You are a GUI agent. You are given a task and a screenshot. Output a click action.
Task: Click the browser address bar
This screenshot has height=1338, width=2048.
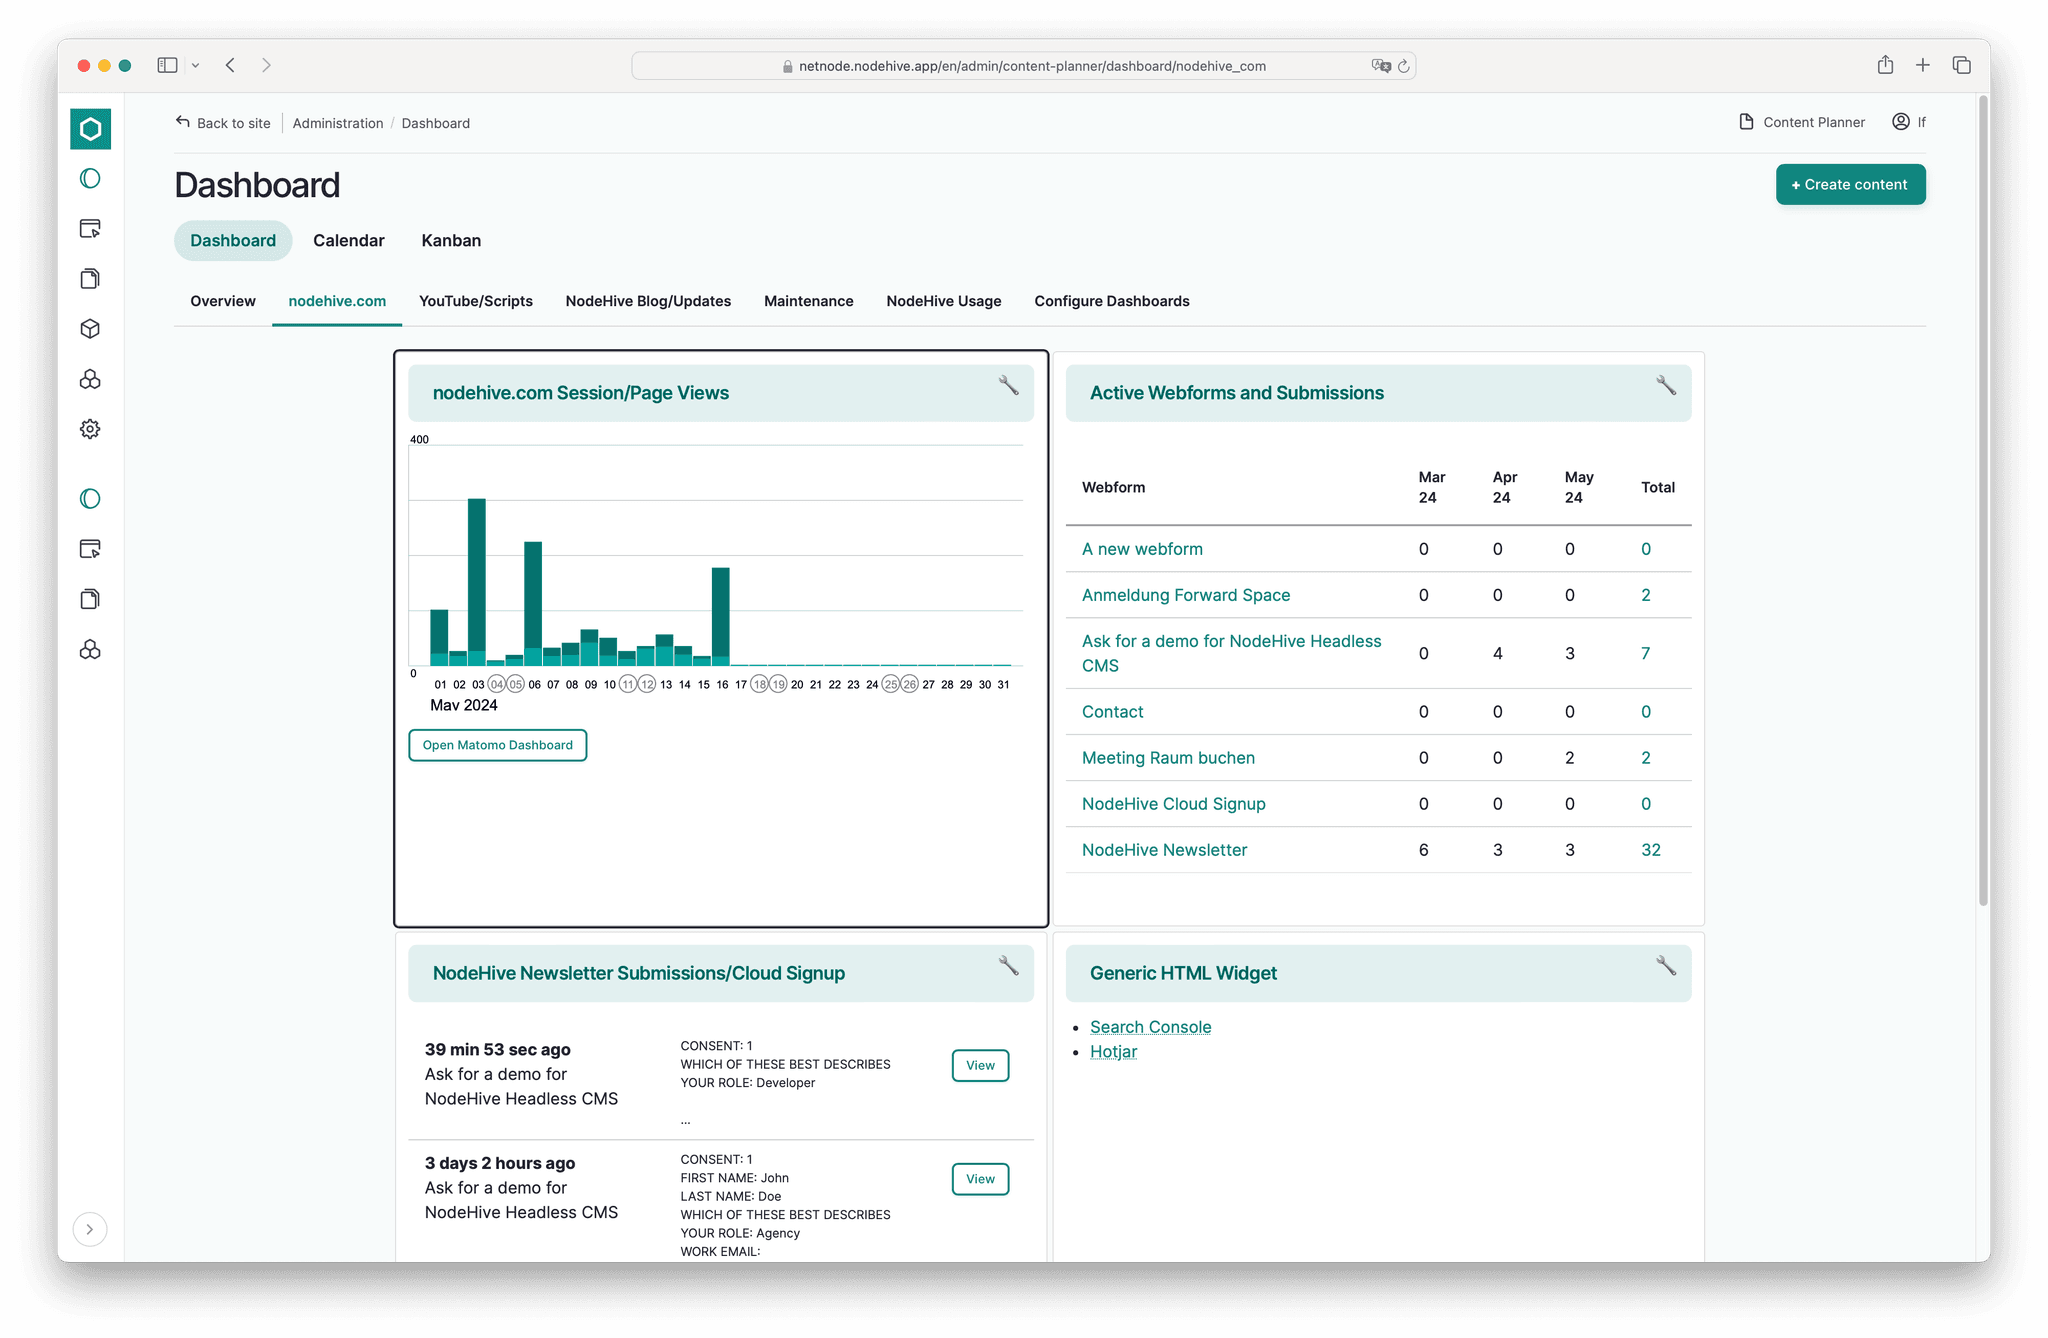[x=1024, y=66]
